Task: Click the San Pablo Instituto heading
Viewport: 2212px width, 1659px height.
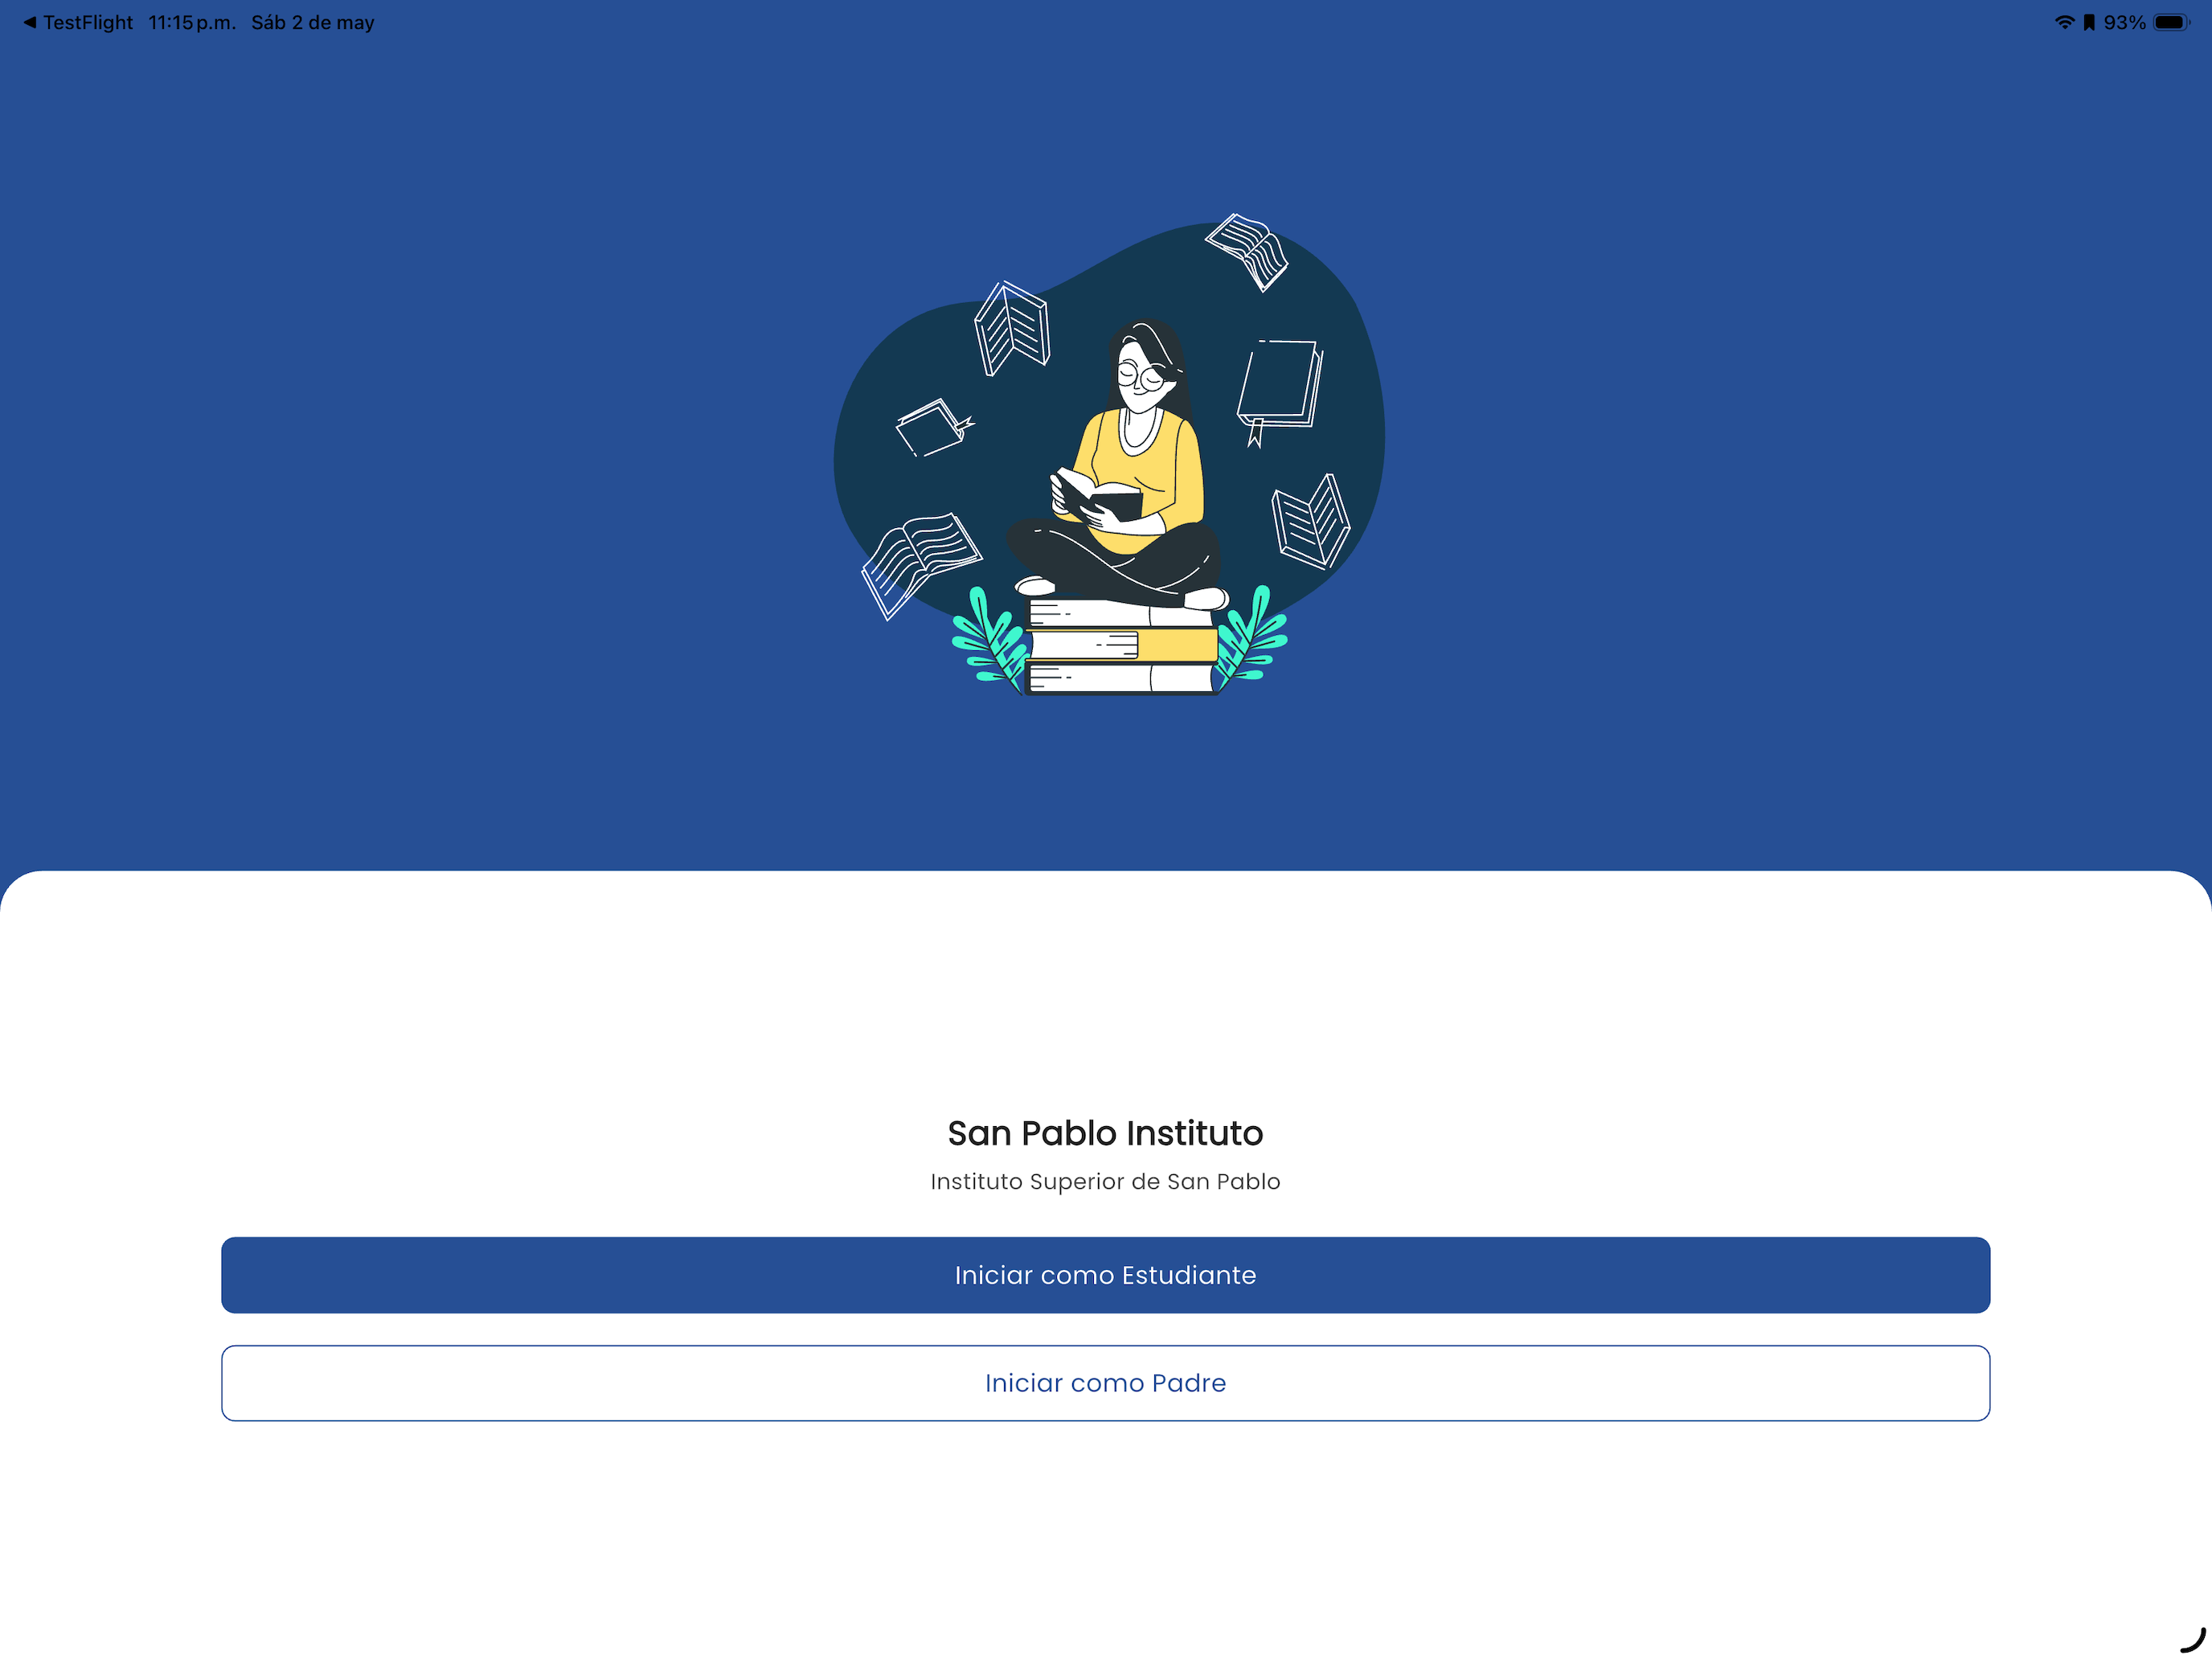Action: (x=1105, y=1133)
